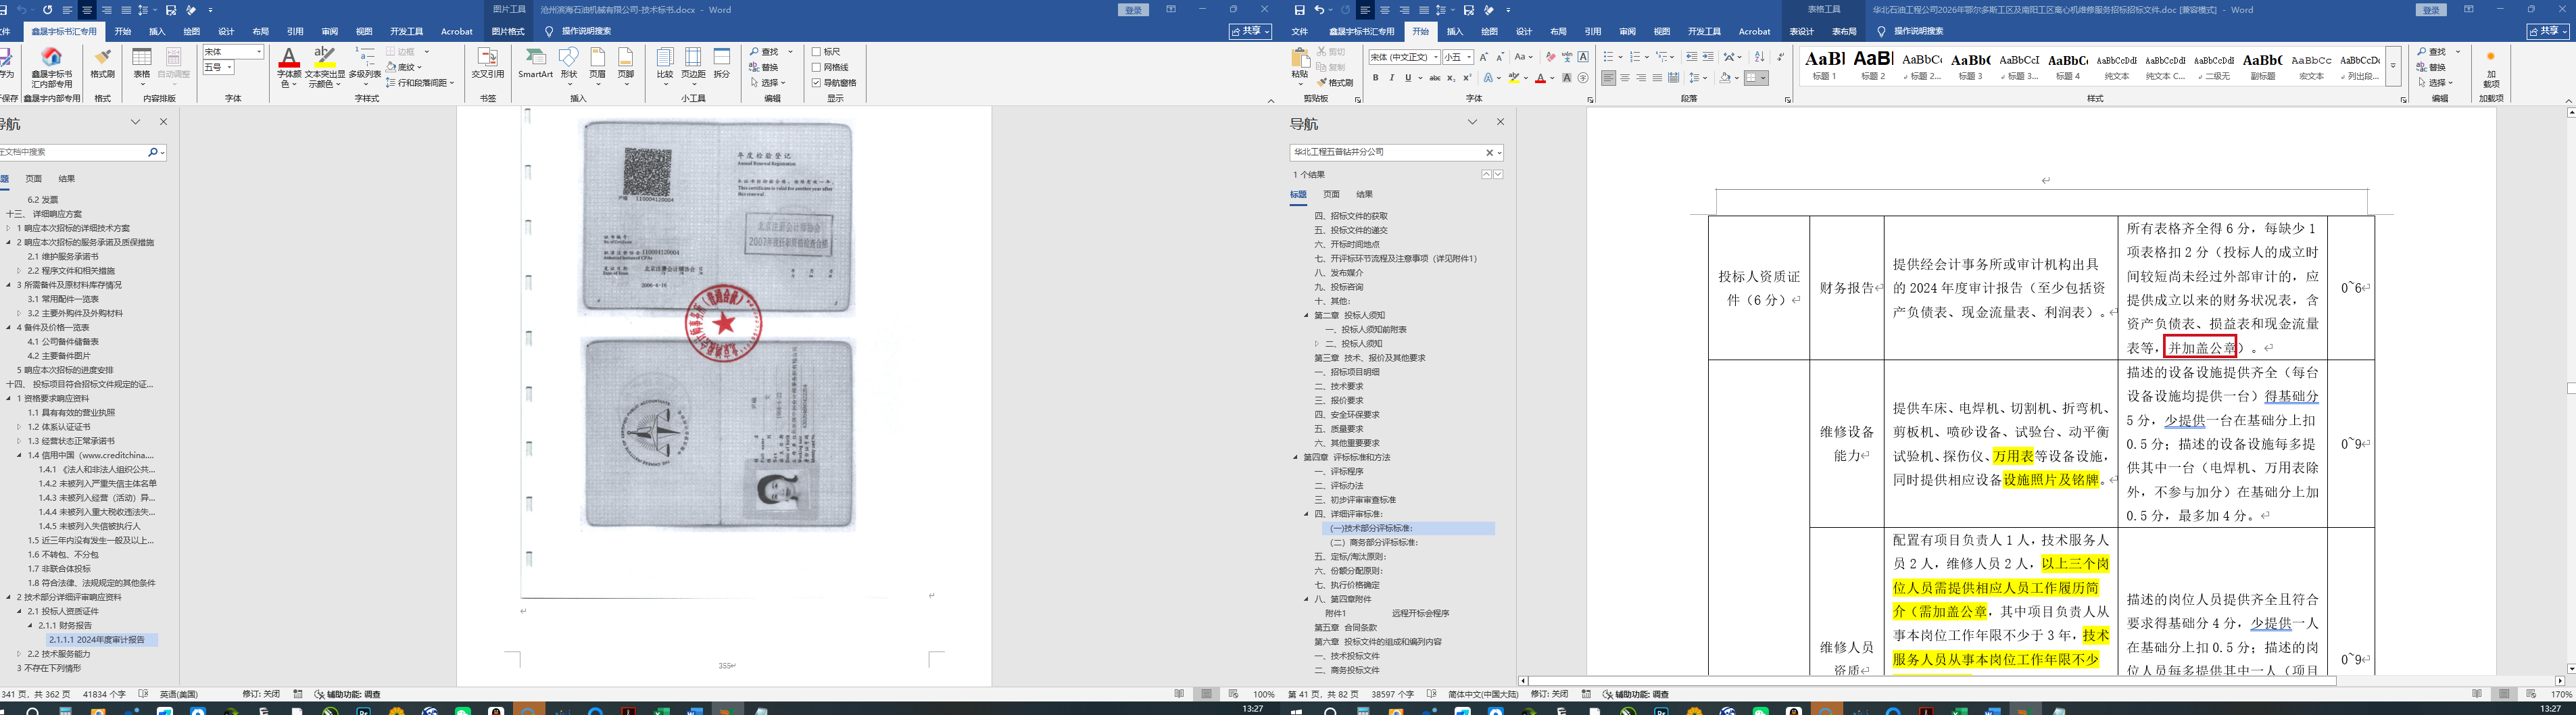Screen dimensions: 2576x715
Task: Collapse '1.4 信用中国' heading in left navigation
Action: pos(19,455)
